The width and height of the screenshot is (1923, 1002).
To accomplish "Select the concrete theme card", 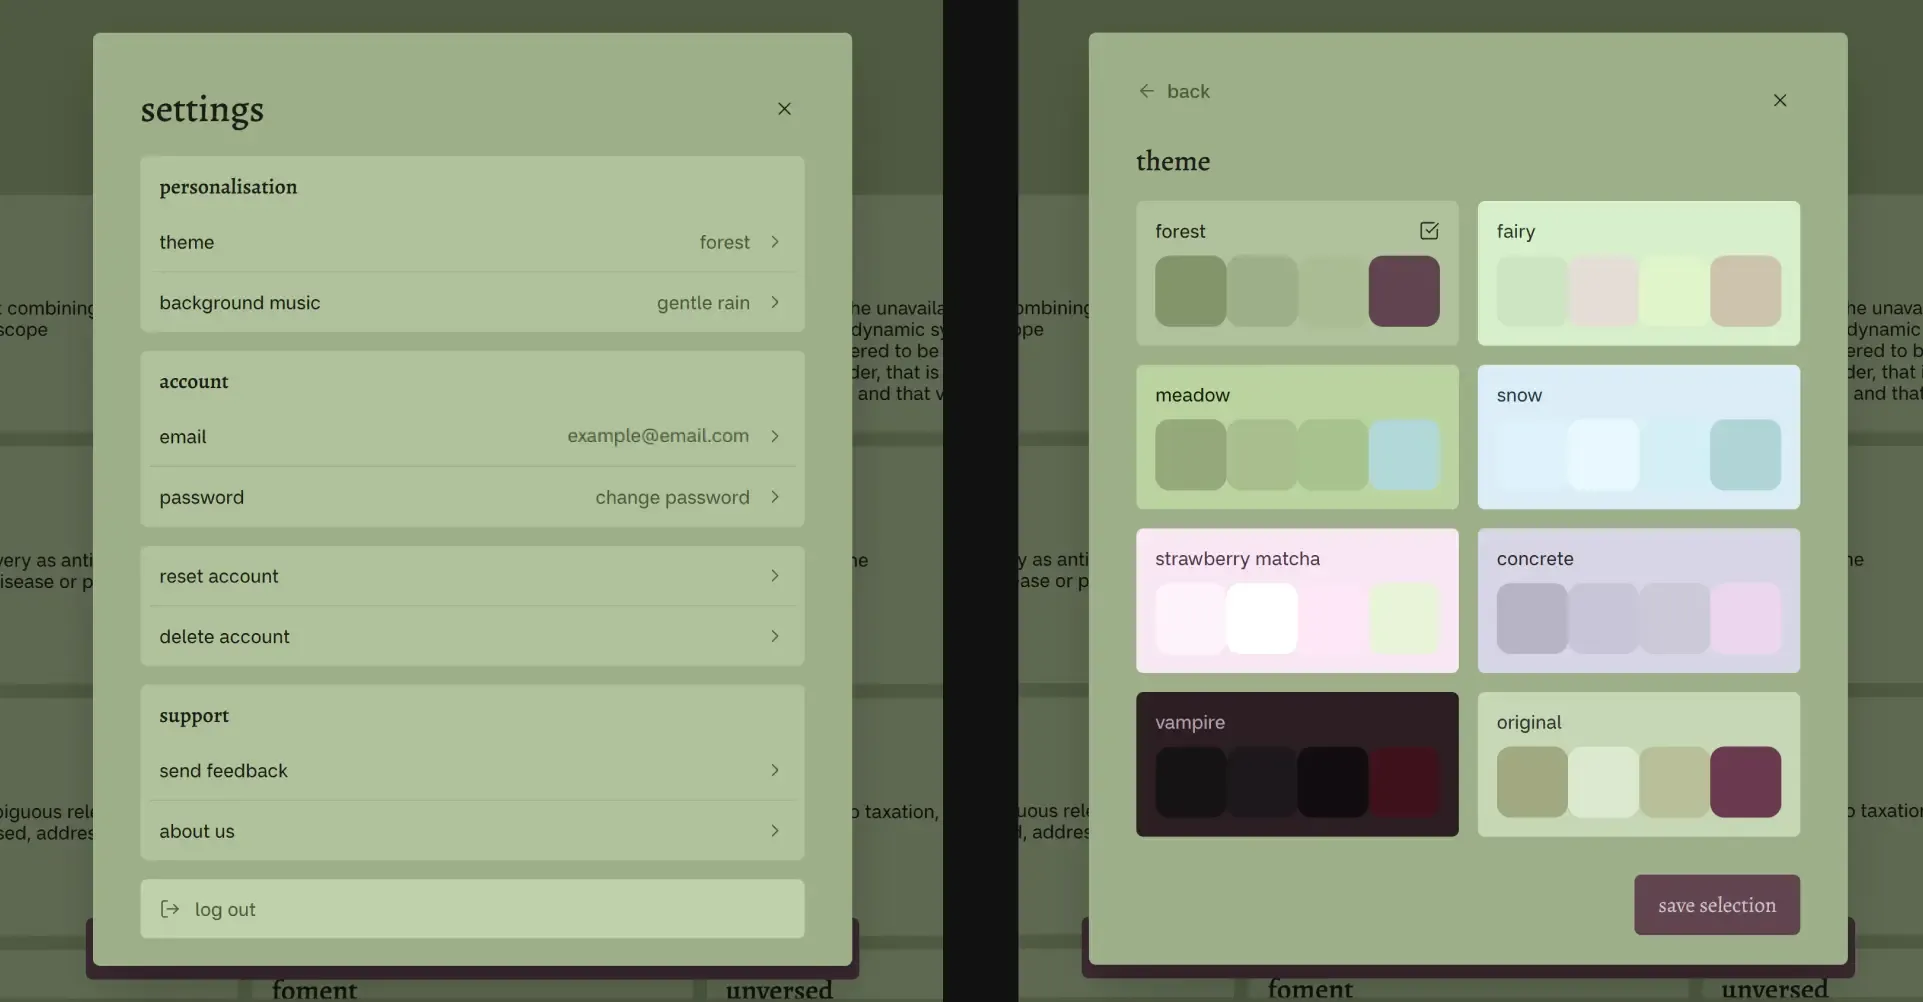I will tap(1638, 600).
